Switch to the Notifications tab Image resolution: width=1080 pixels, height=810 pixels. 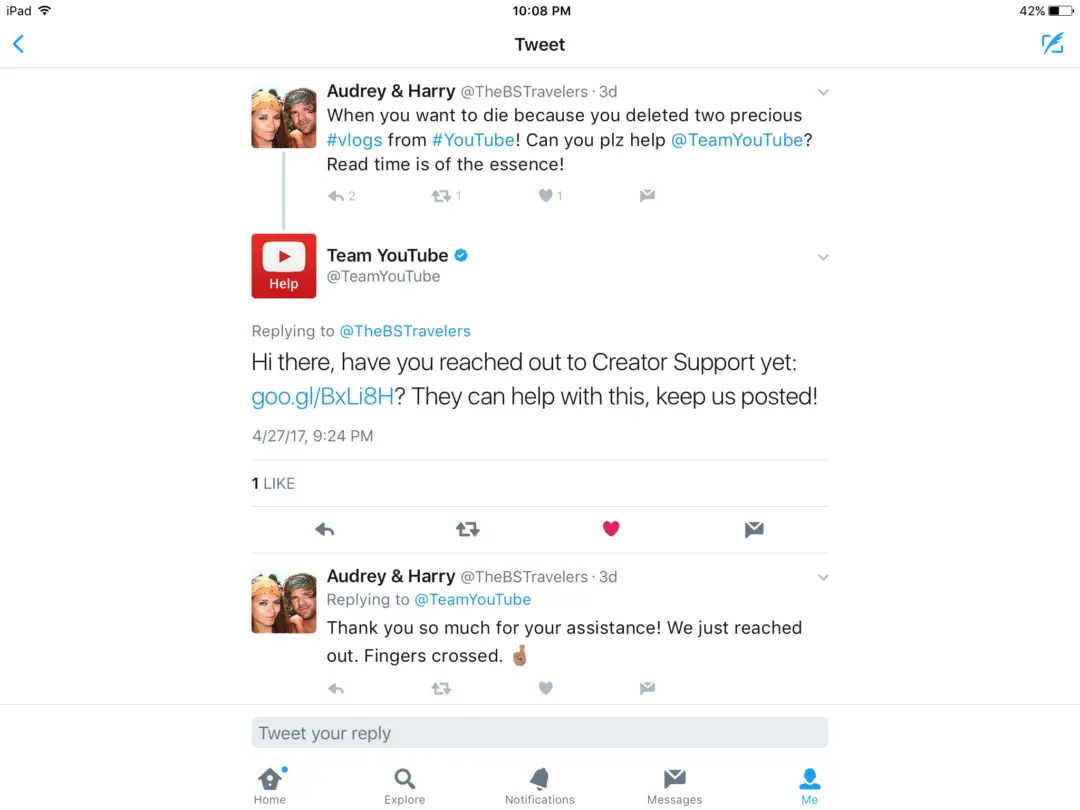[x=539, y=786]
